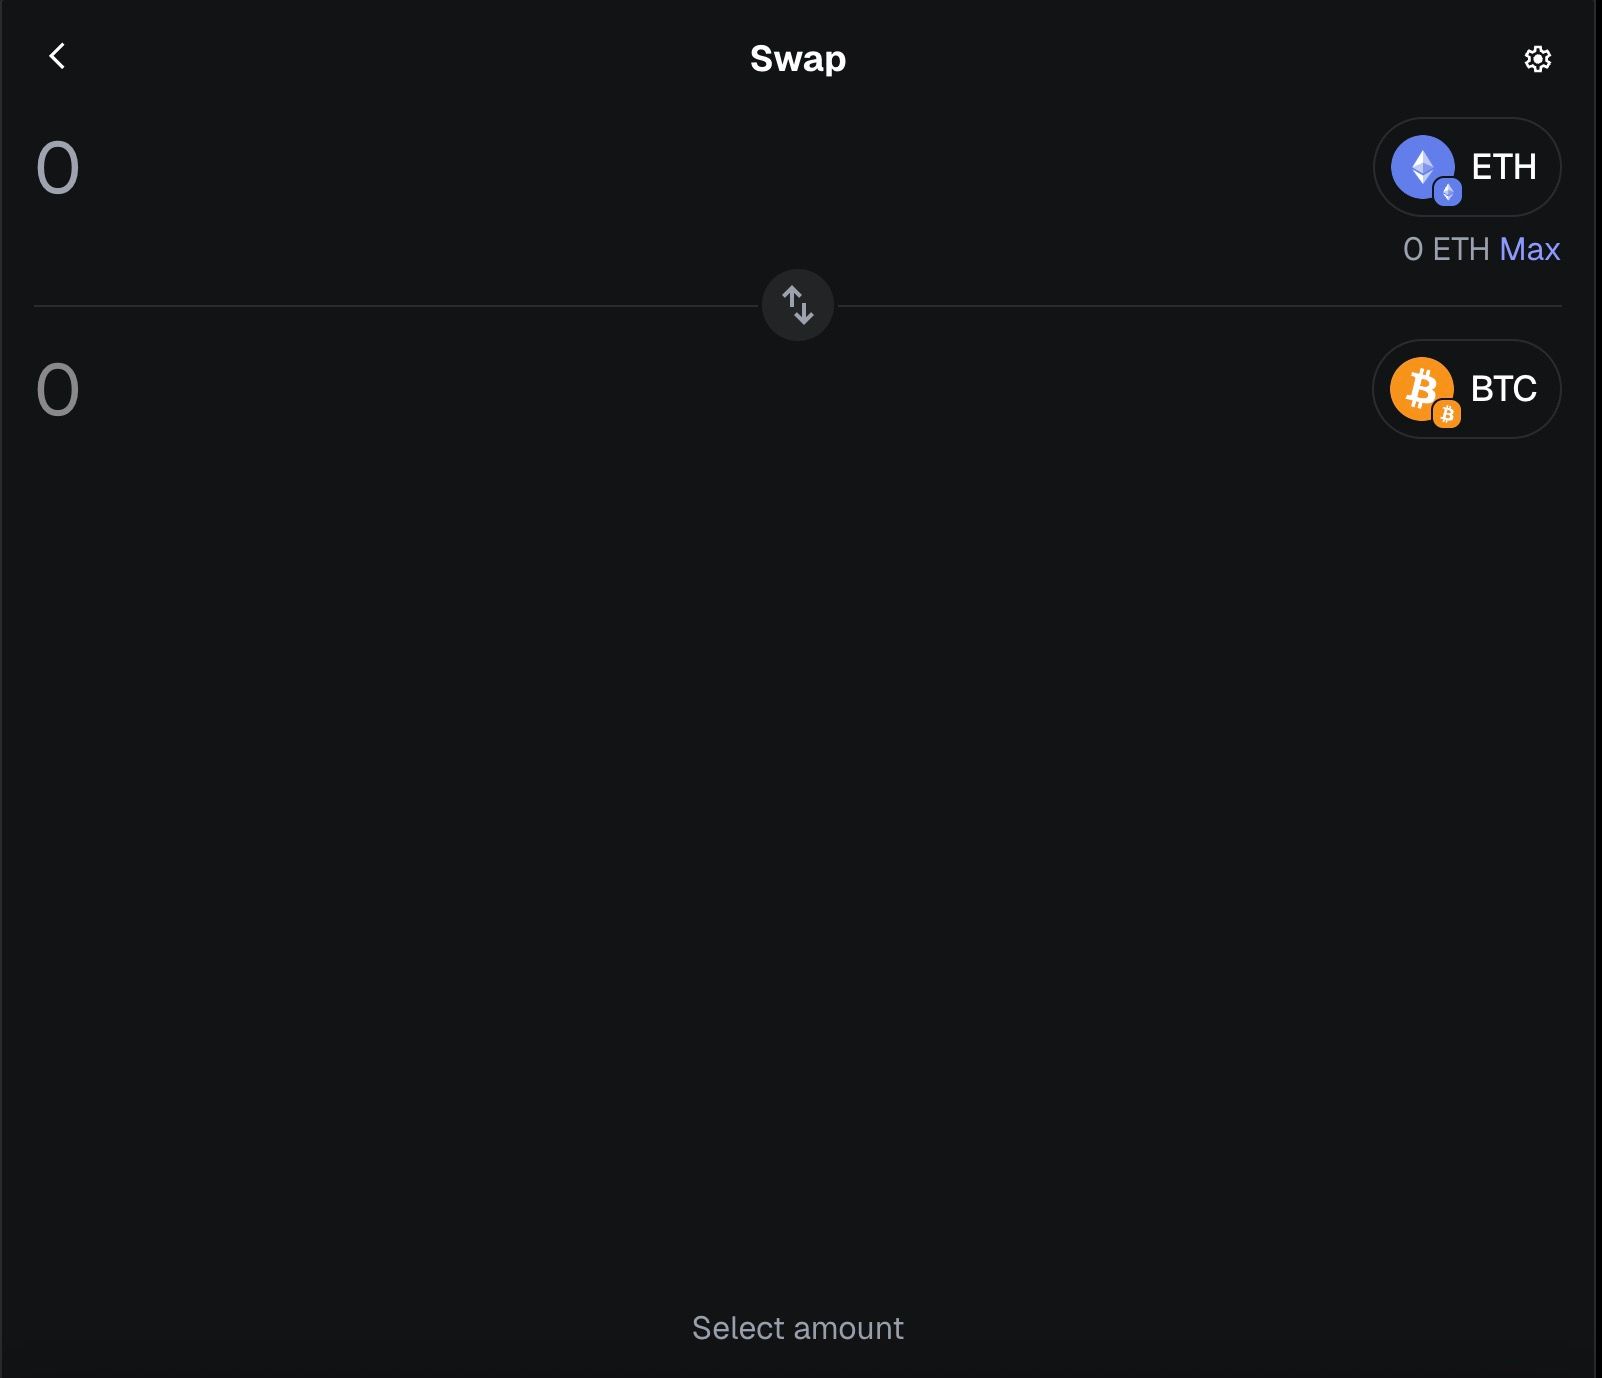Click Max to use full ETH balance

point(1529,249)
